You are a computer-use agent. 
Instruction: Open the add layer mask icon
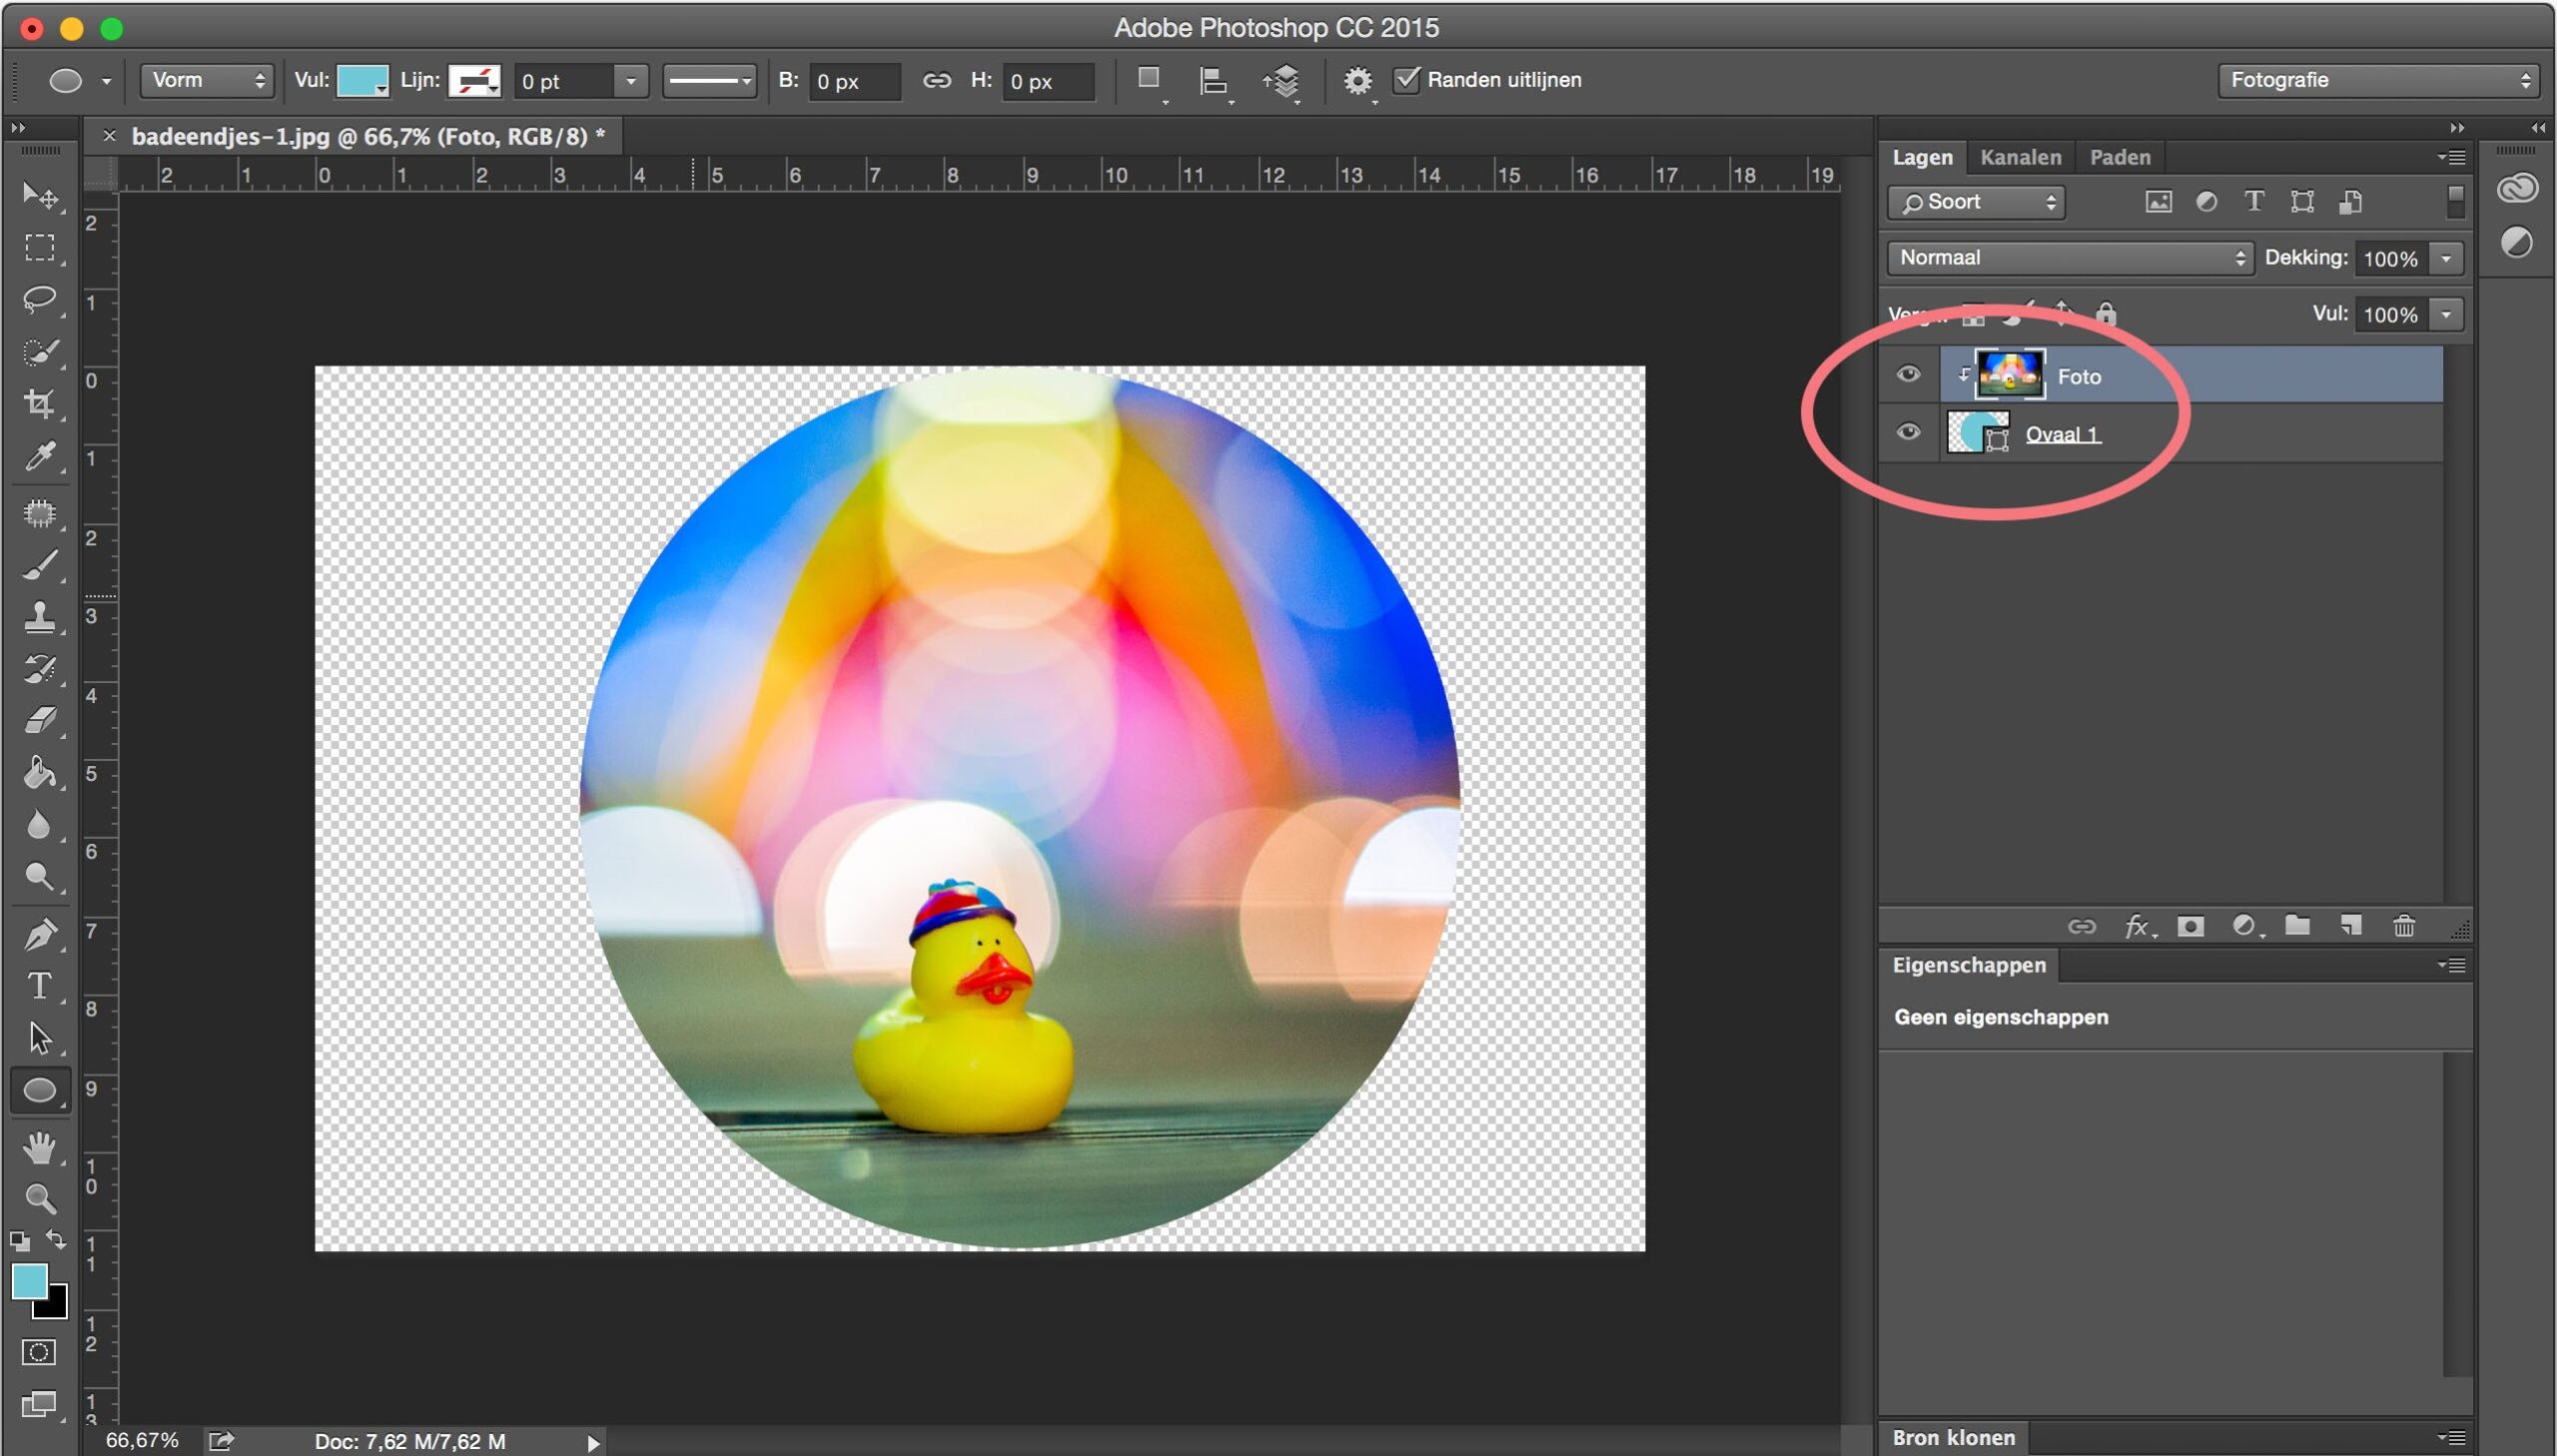point(2192,926)
